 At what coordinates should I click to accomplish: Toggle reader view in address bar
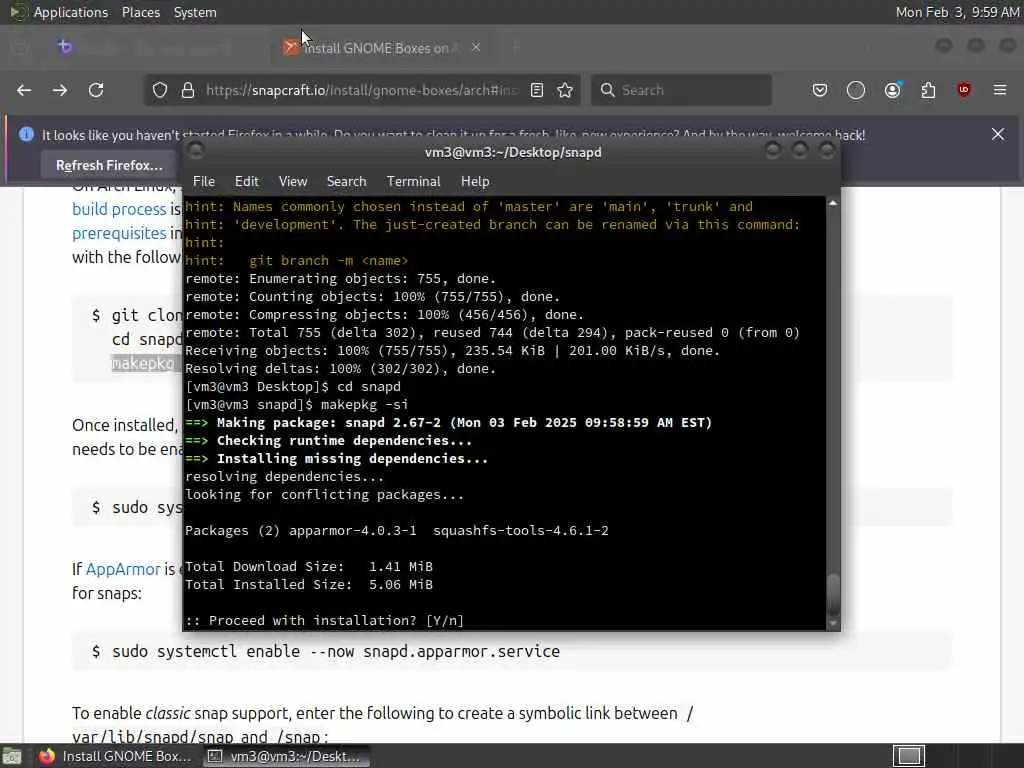(537, 90)
